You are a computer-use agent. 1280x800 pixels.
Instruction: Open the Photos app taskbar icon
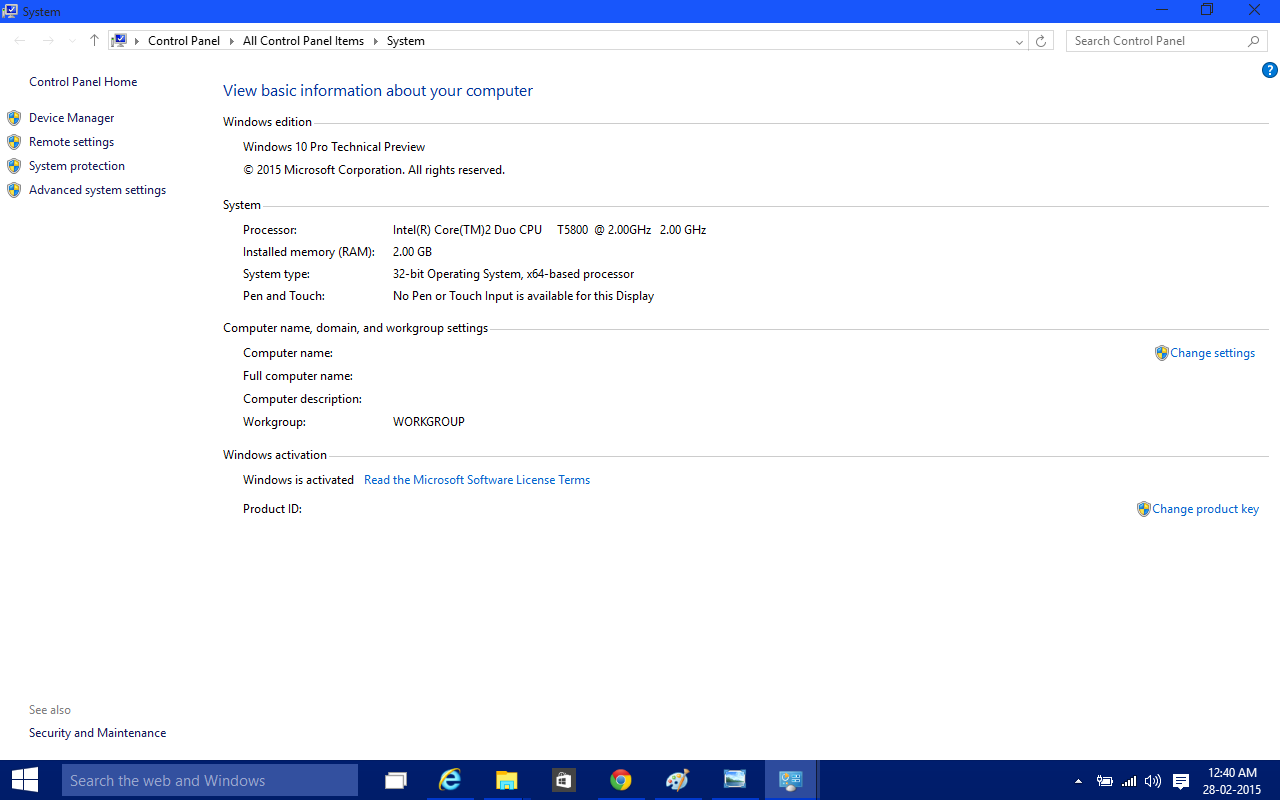pos(735,780)
